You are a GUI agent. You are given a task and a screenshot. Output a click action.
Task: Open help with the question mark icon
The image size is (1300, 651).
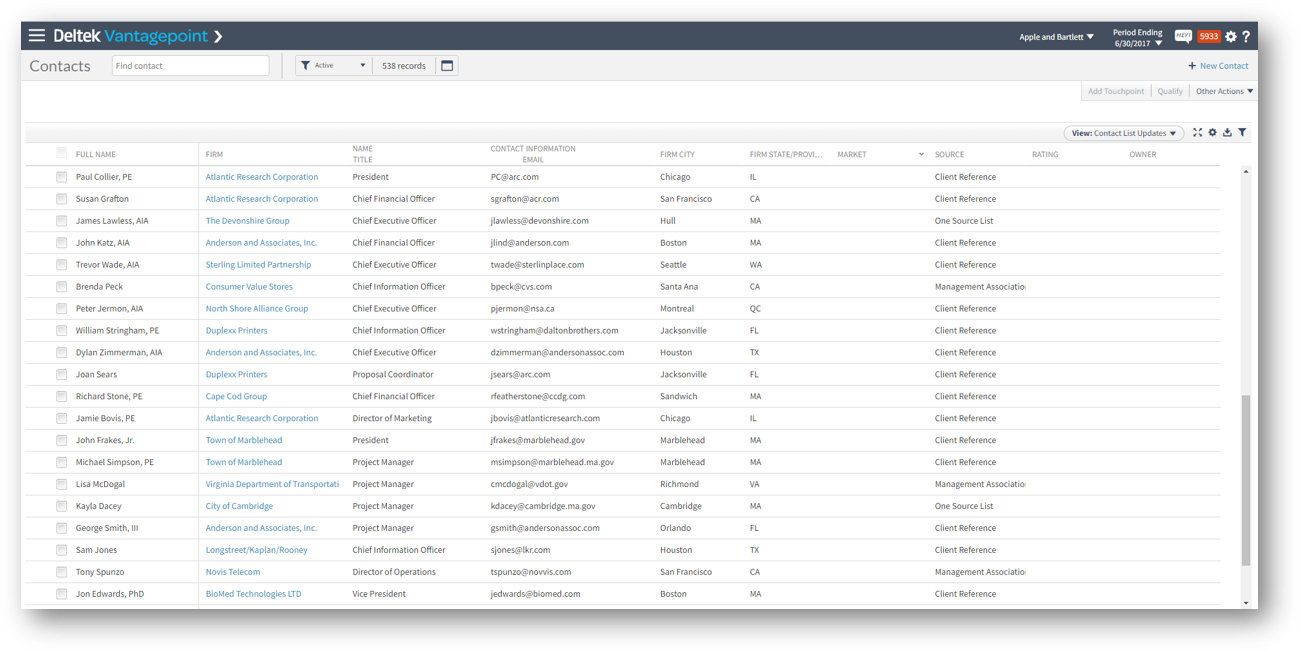1246,34
